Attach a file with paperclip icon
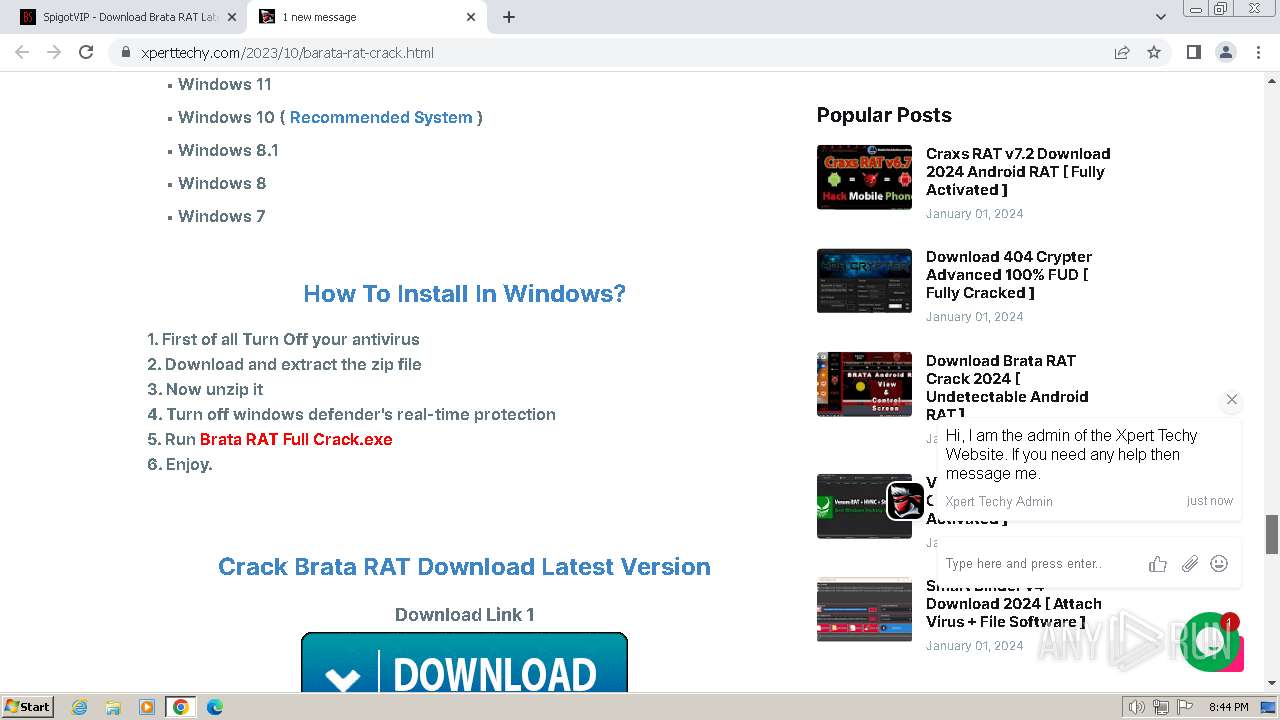The image size is (1280, 720). 1189,564
